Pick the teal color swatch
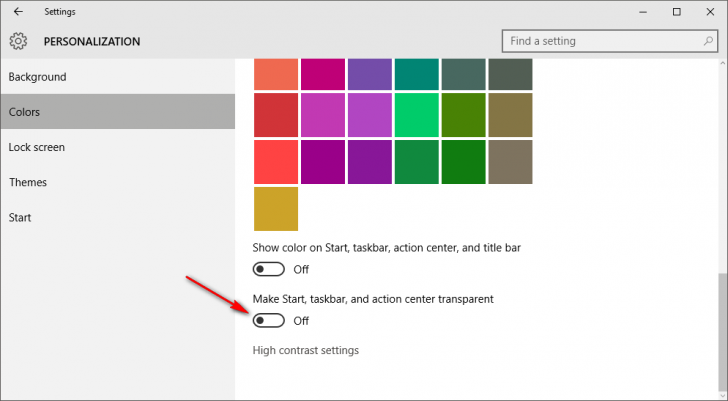 [x=417, y=74]
